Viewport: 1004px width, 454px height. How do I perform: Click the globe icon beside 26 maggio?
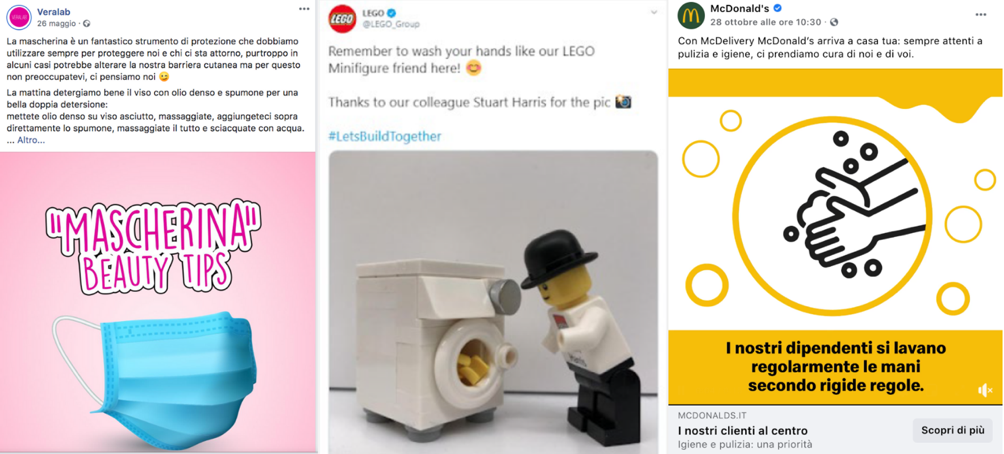tap(87, 23)
